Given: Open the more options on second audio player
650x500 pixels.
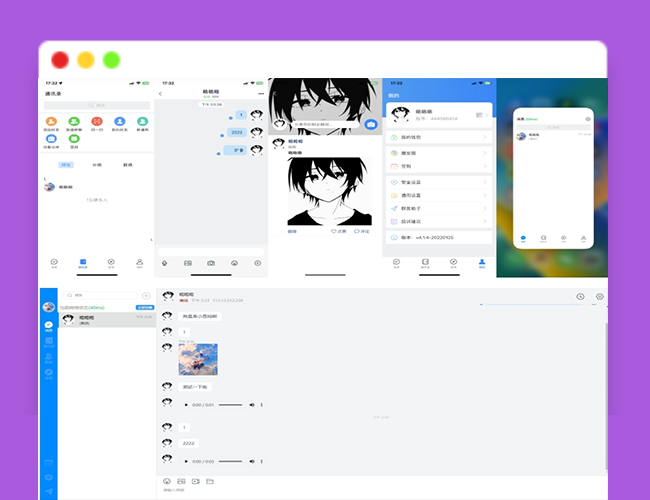Looking at the screenshot, I should (x=262, y=461).
